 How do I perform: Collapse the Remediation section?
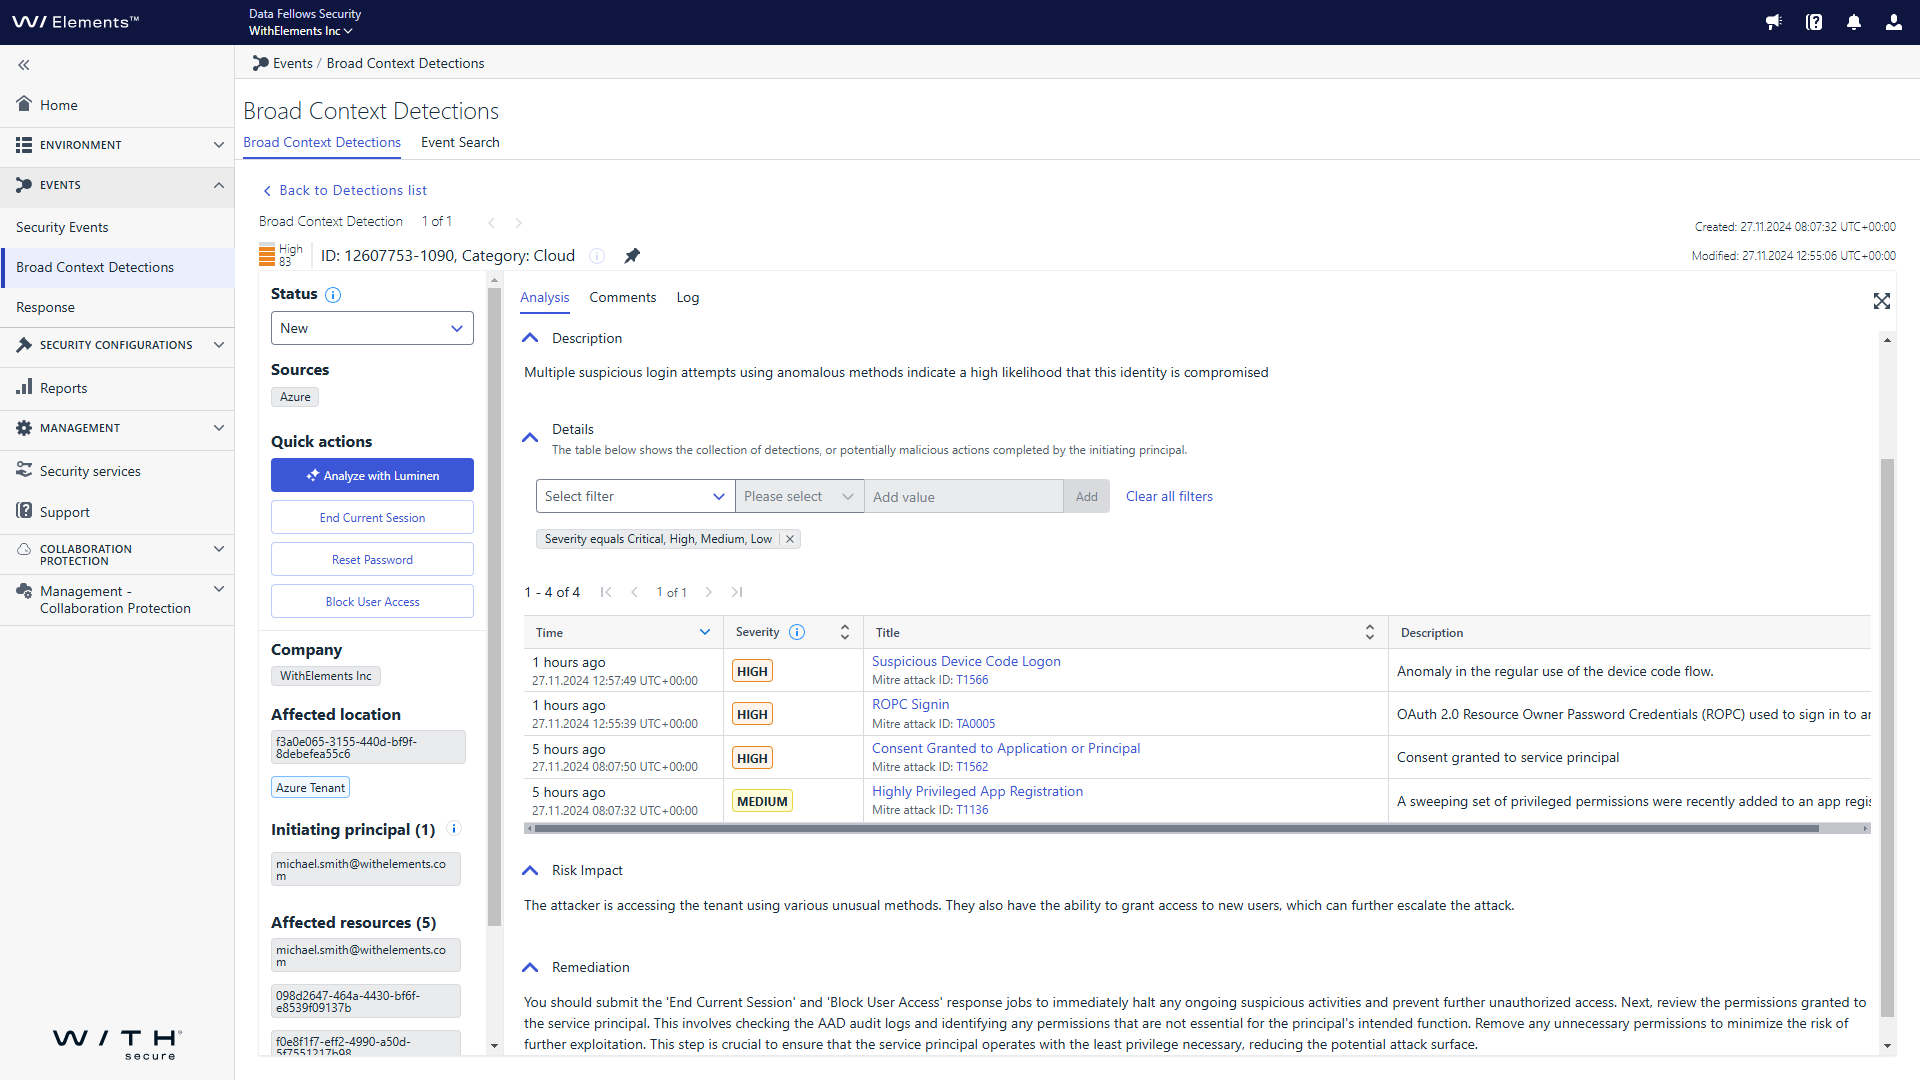click(530, 967)
